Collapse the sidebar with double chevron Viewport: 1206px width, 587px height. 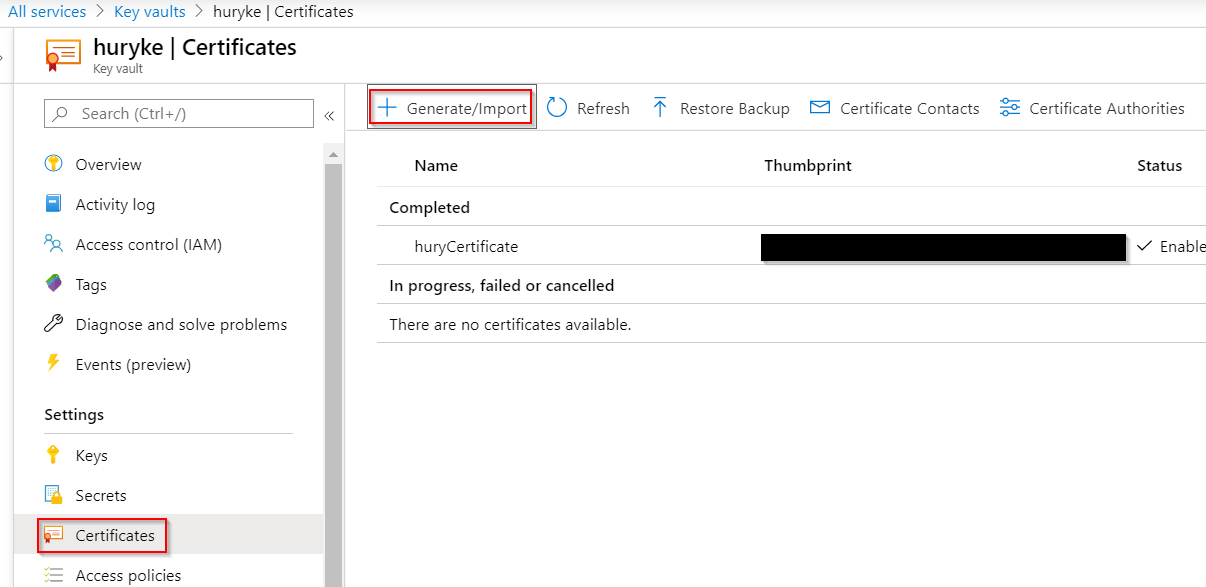coord(329,116)
